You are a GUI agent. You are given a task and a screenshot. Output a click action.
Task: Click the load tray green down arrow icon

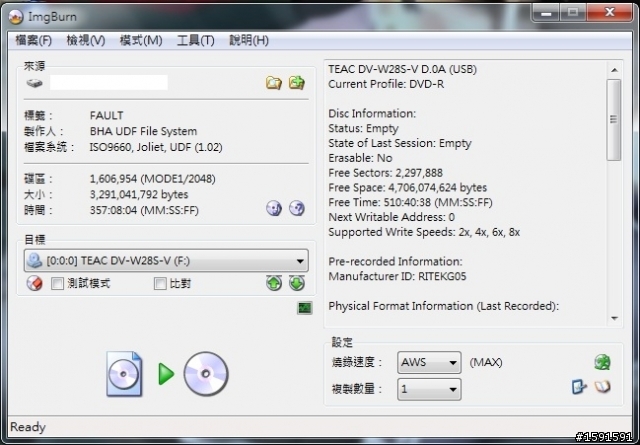point(297,283)
